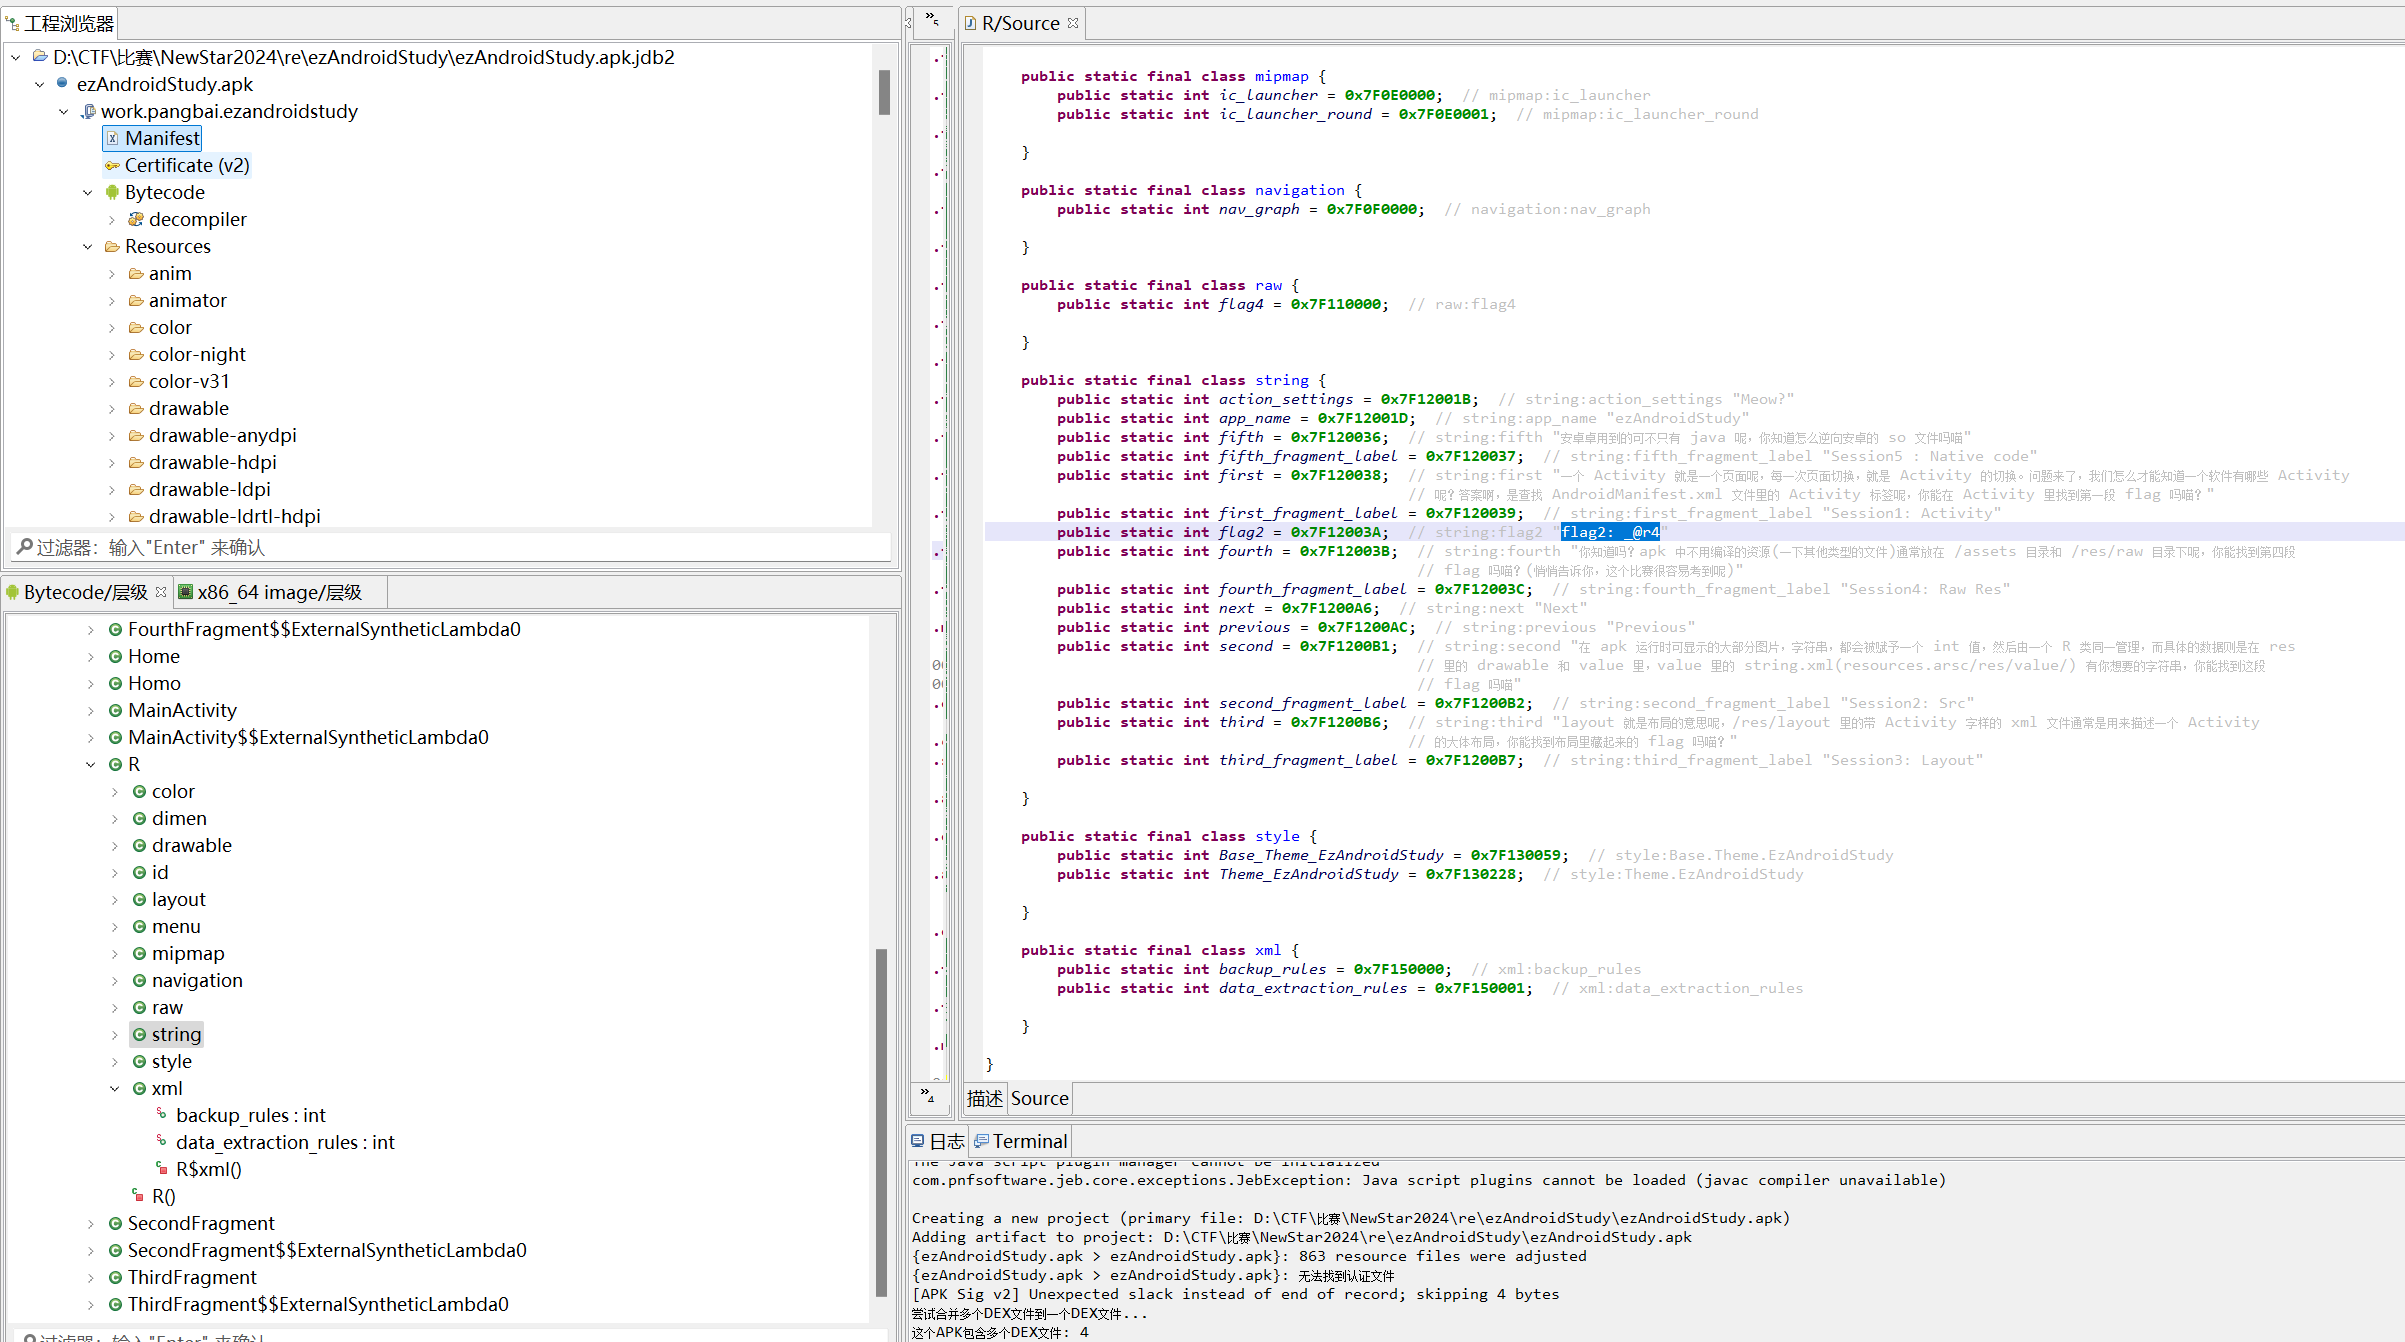Select the animator folder

187,300
